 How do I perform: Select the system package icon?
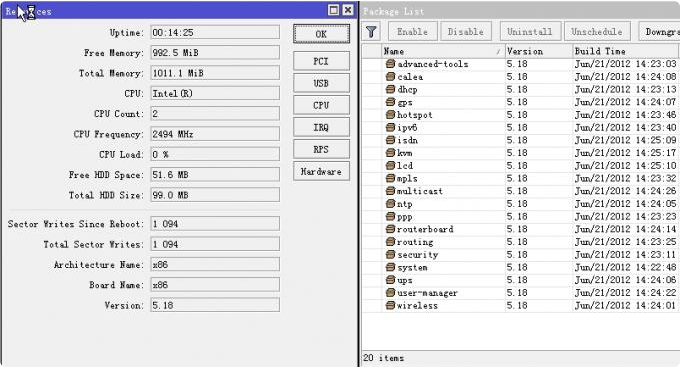coord(390,267)
